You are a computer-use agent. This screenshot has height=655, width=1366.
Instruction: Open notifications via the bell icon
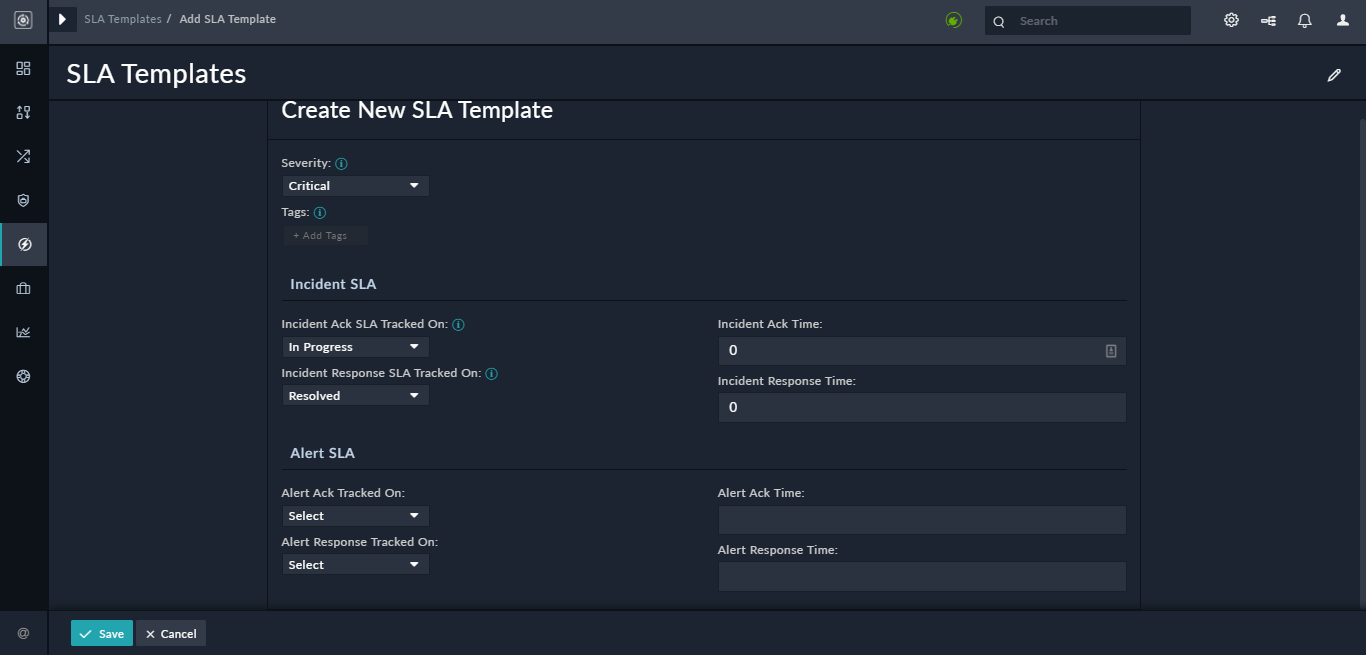[1304, 20]
